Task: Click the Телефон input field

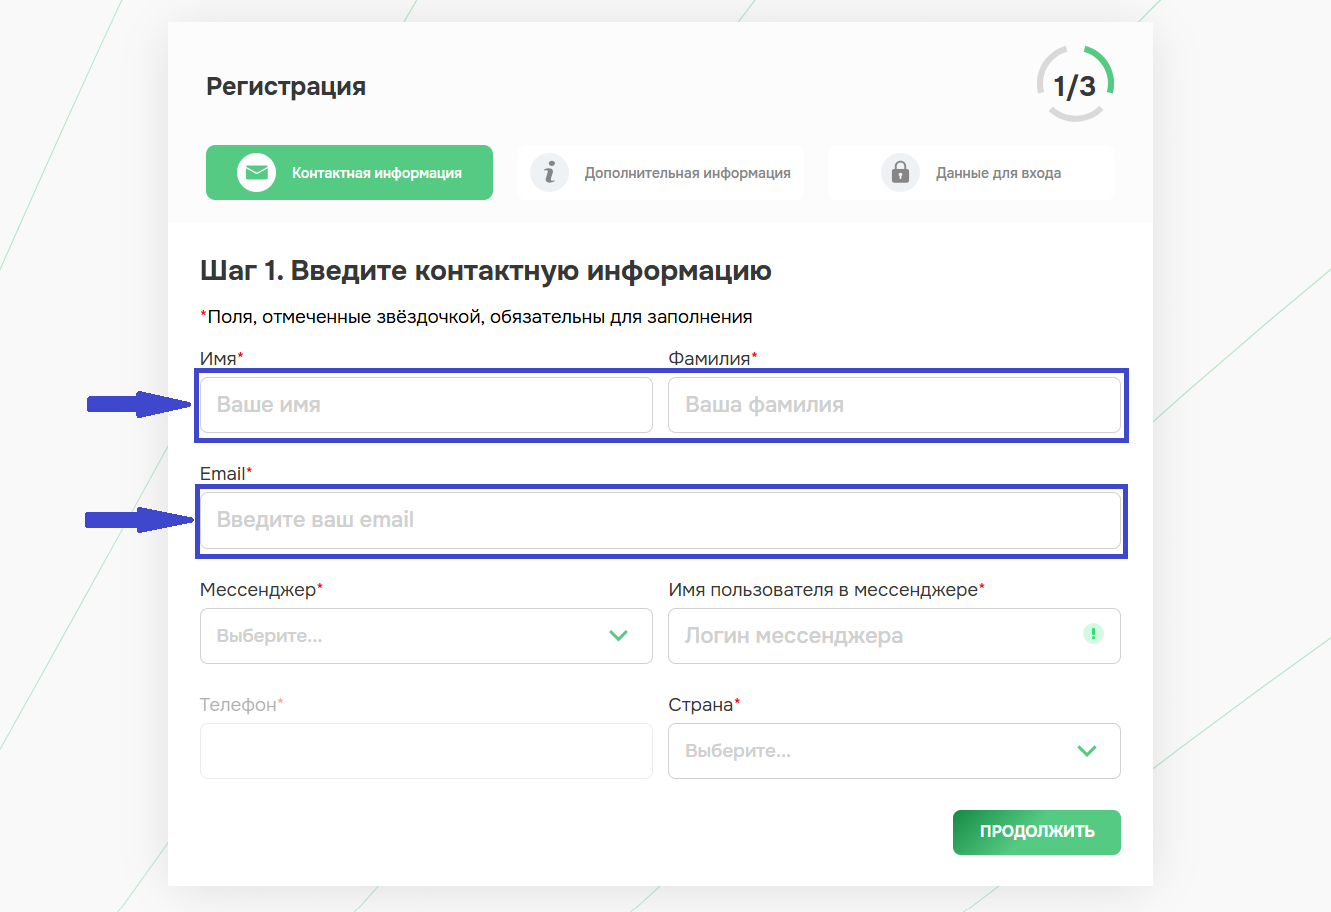Action: point(426,751)
